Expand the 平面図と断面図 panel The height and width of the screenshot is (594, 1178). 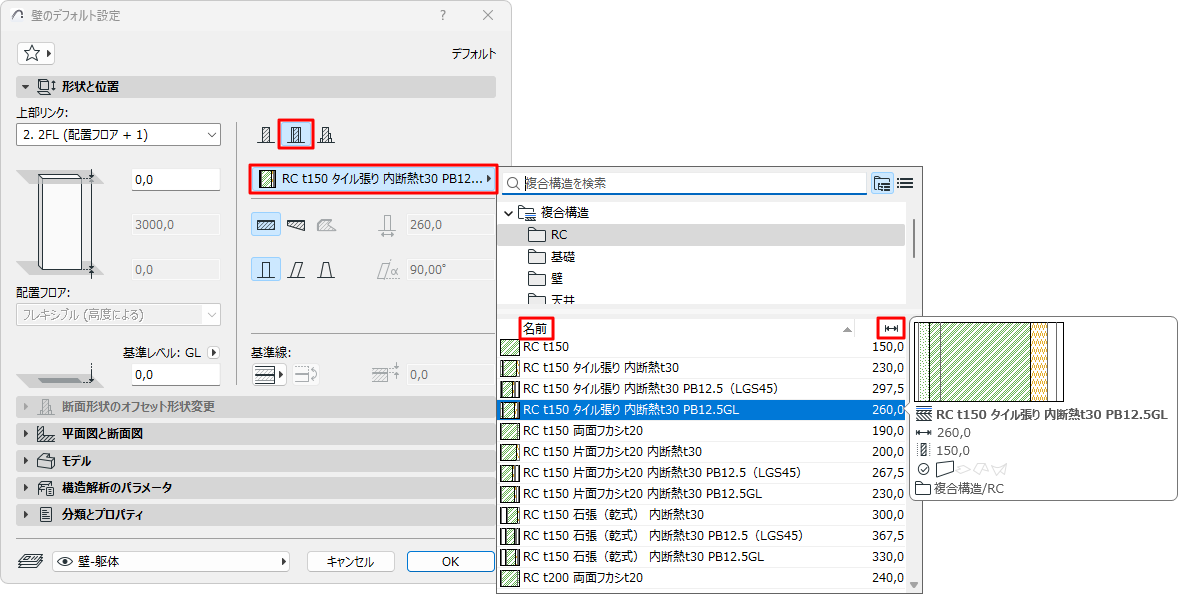point(255,433)
